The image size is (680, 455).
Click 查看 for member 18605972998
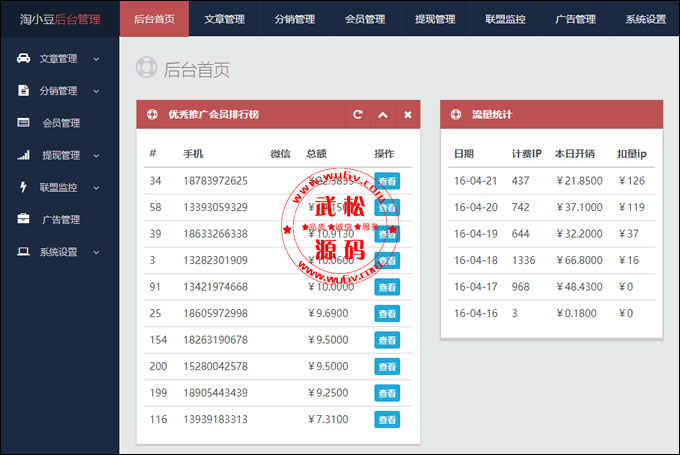tap(387, 314)
